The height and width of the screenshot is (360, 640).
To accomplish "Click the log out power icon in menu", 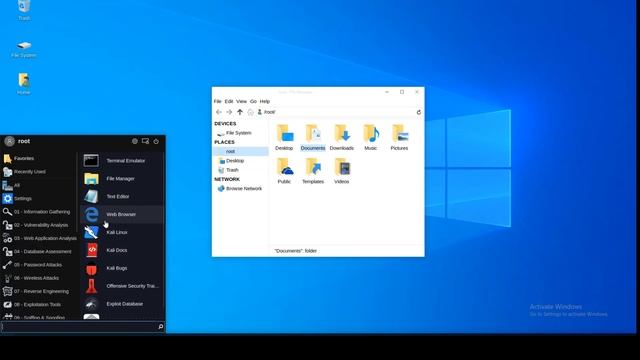I will pyautogui.click(x=156, y=141).
